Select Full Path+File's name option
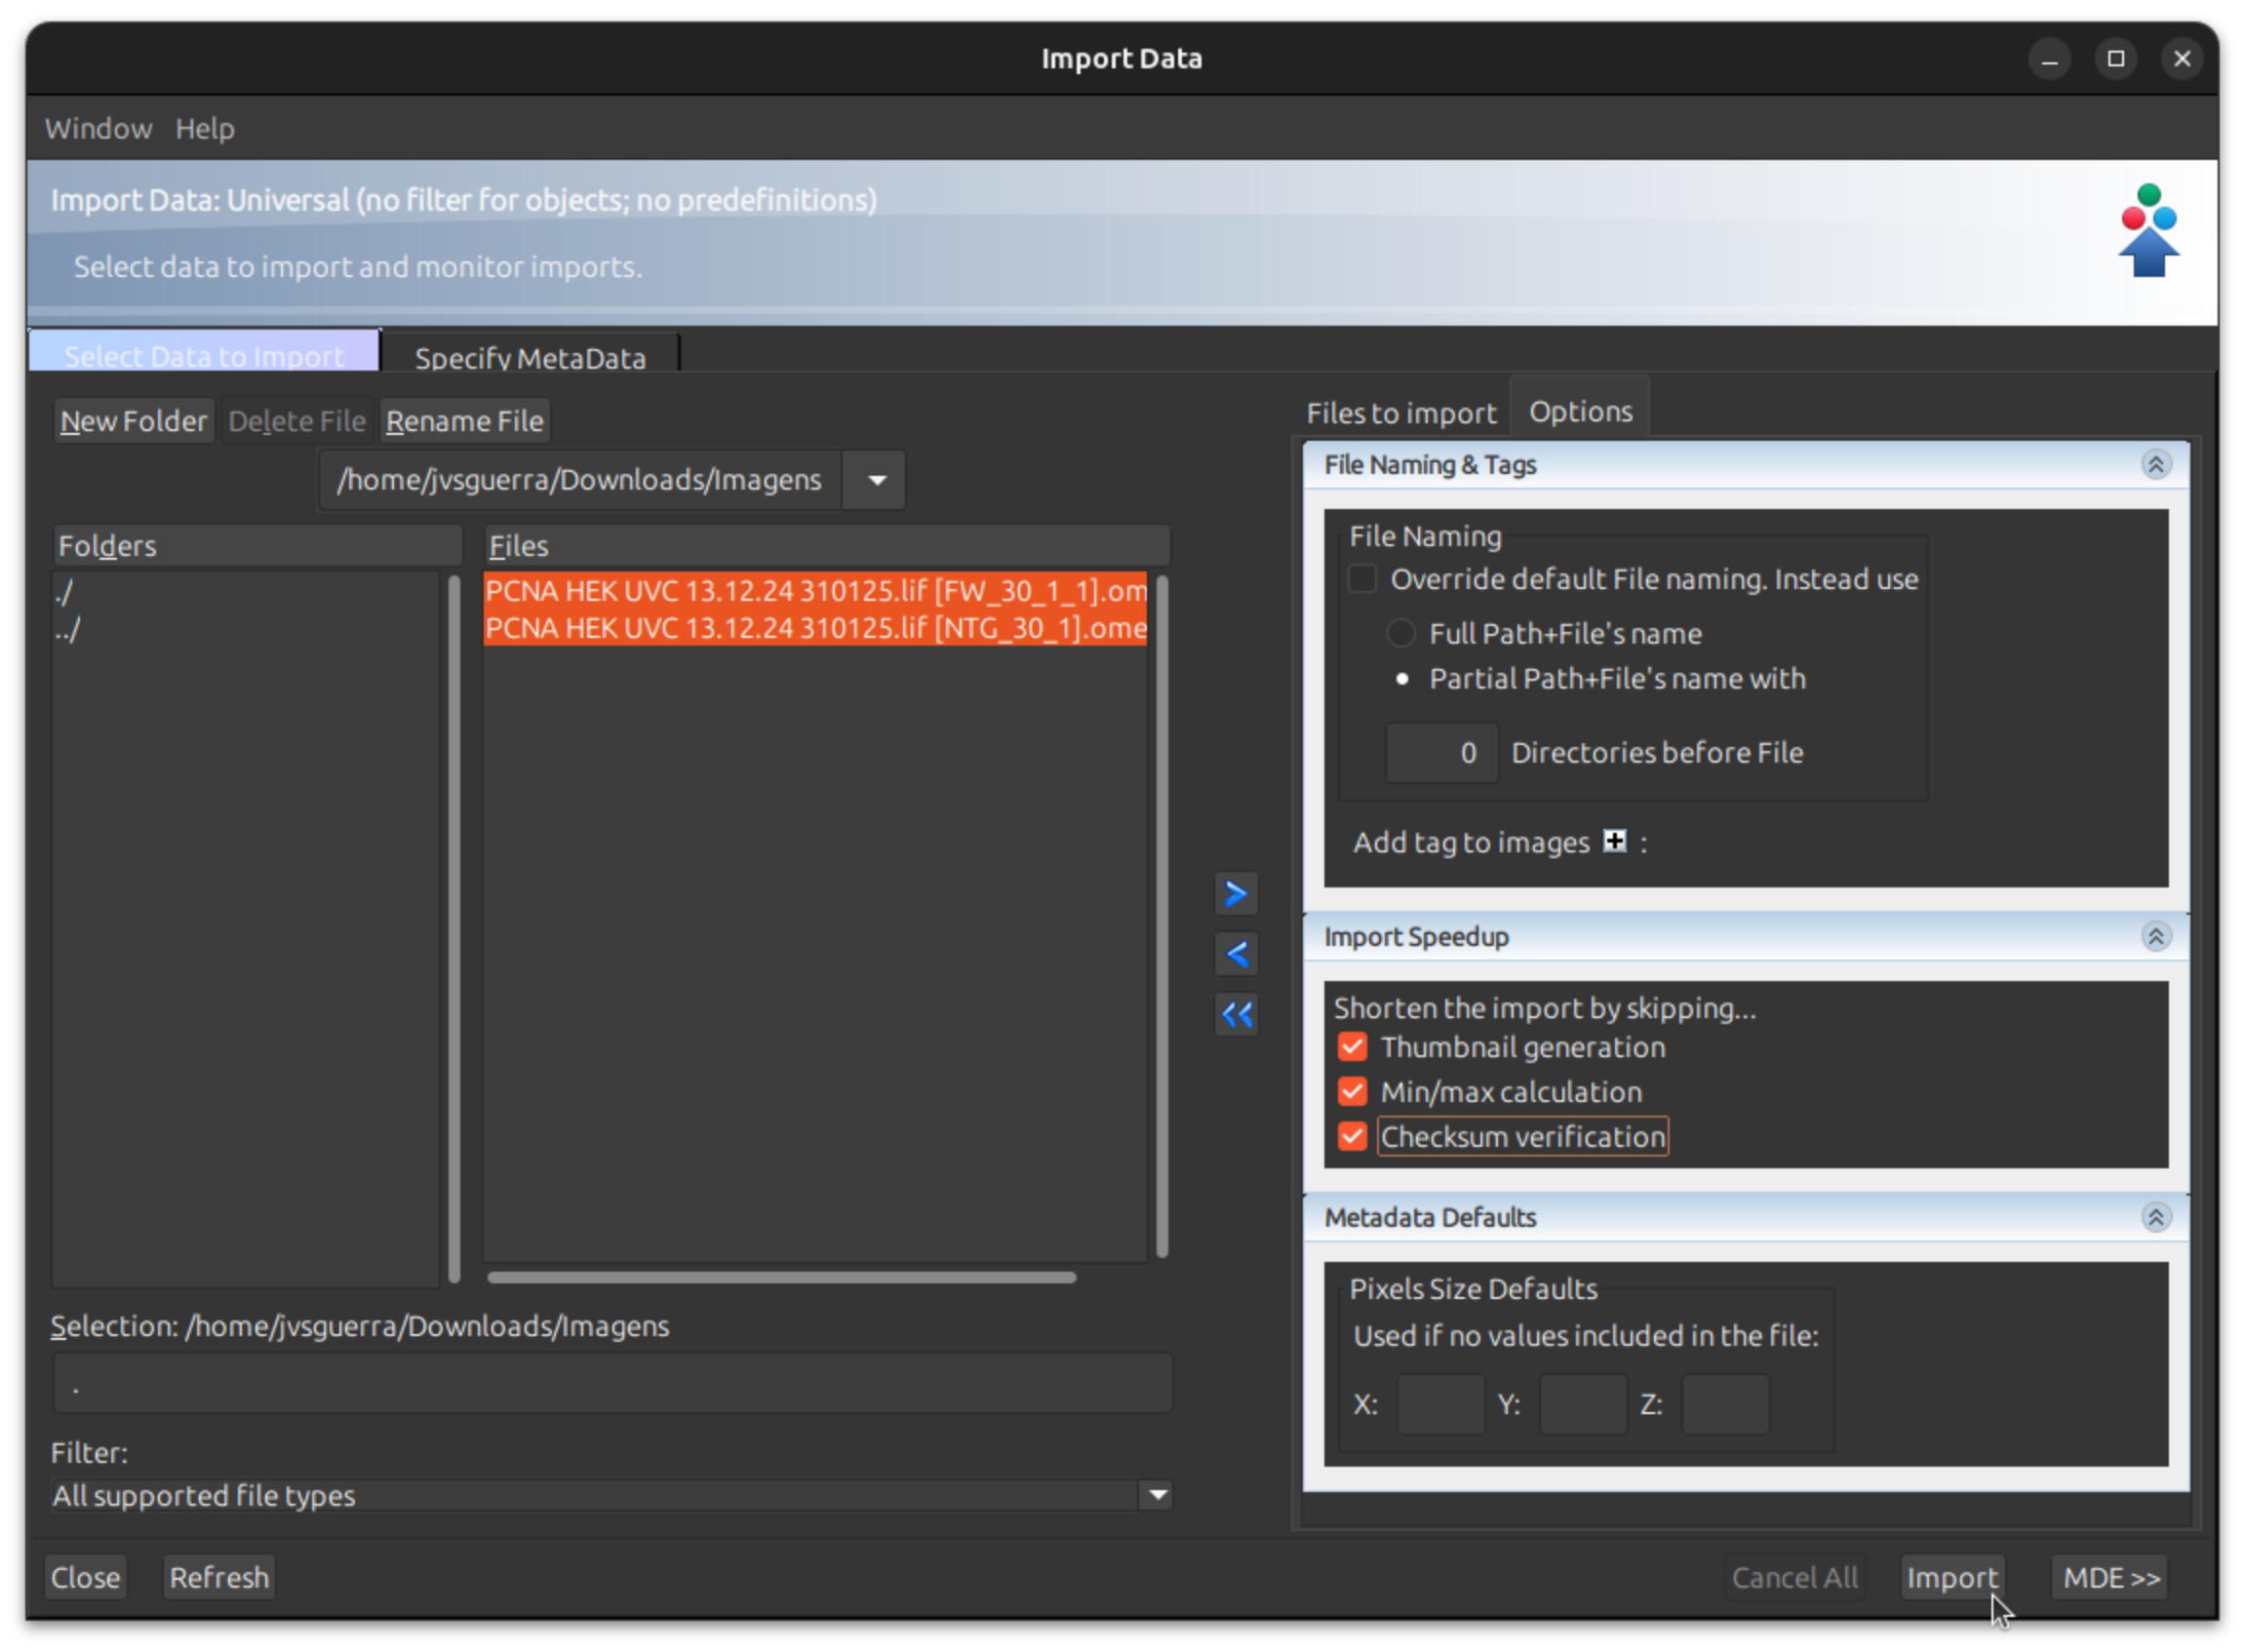Screen dimensions: 2245x1652 tap(1399, 633)
